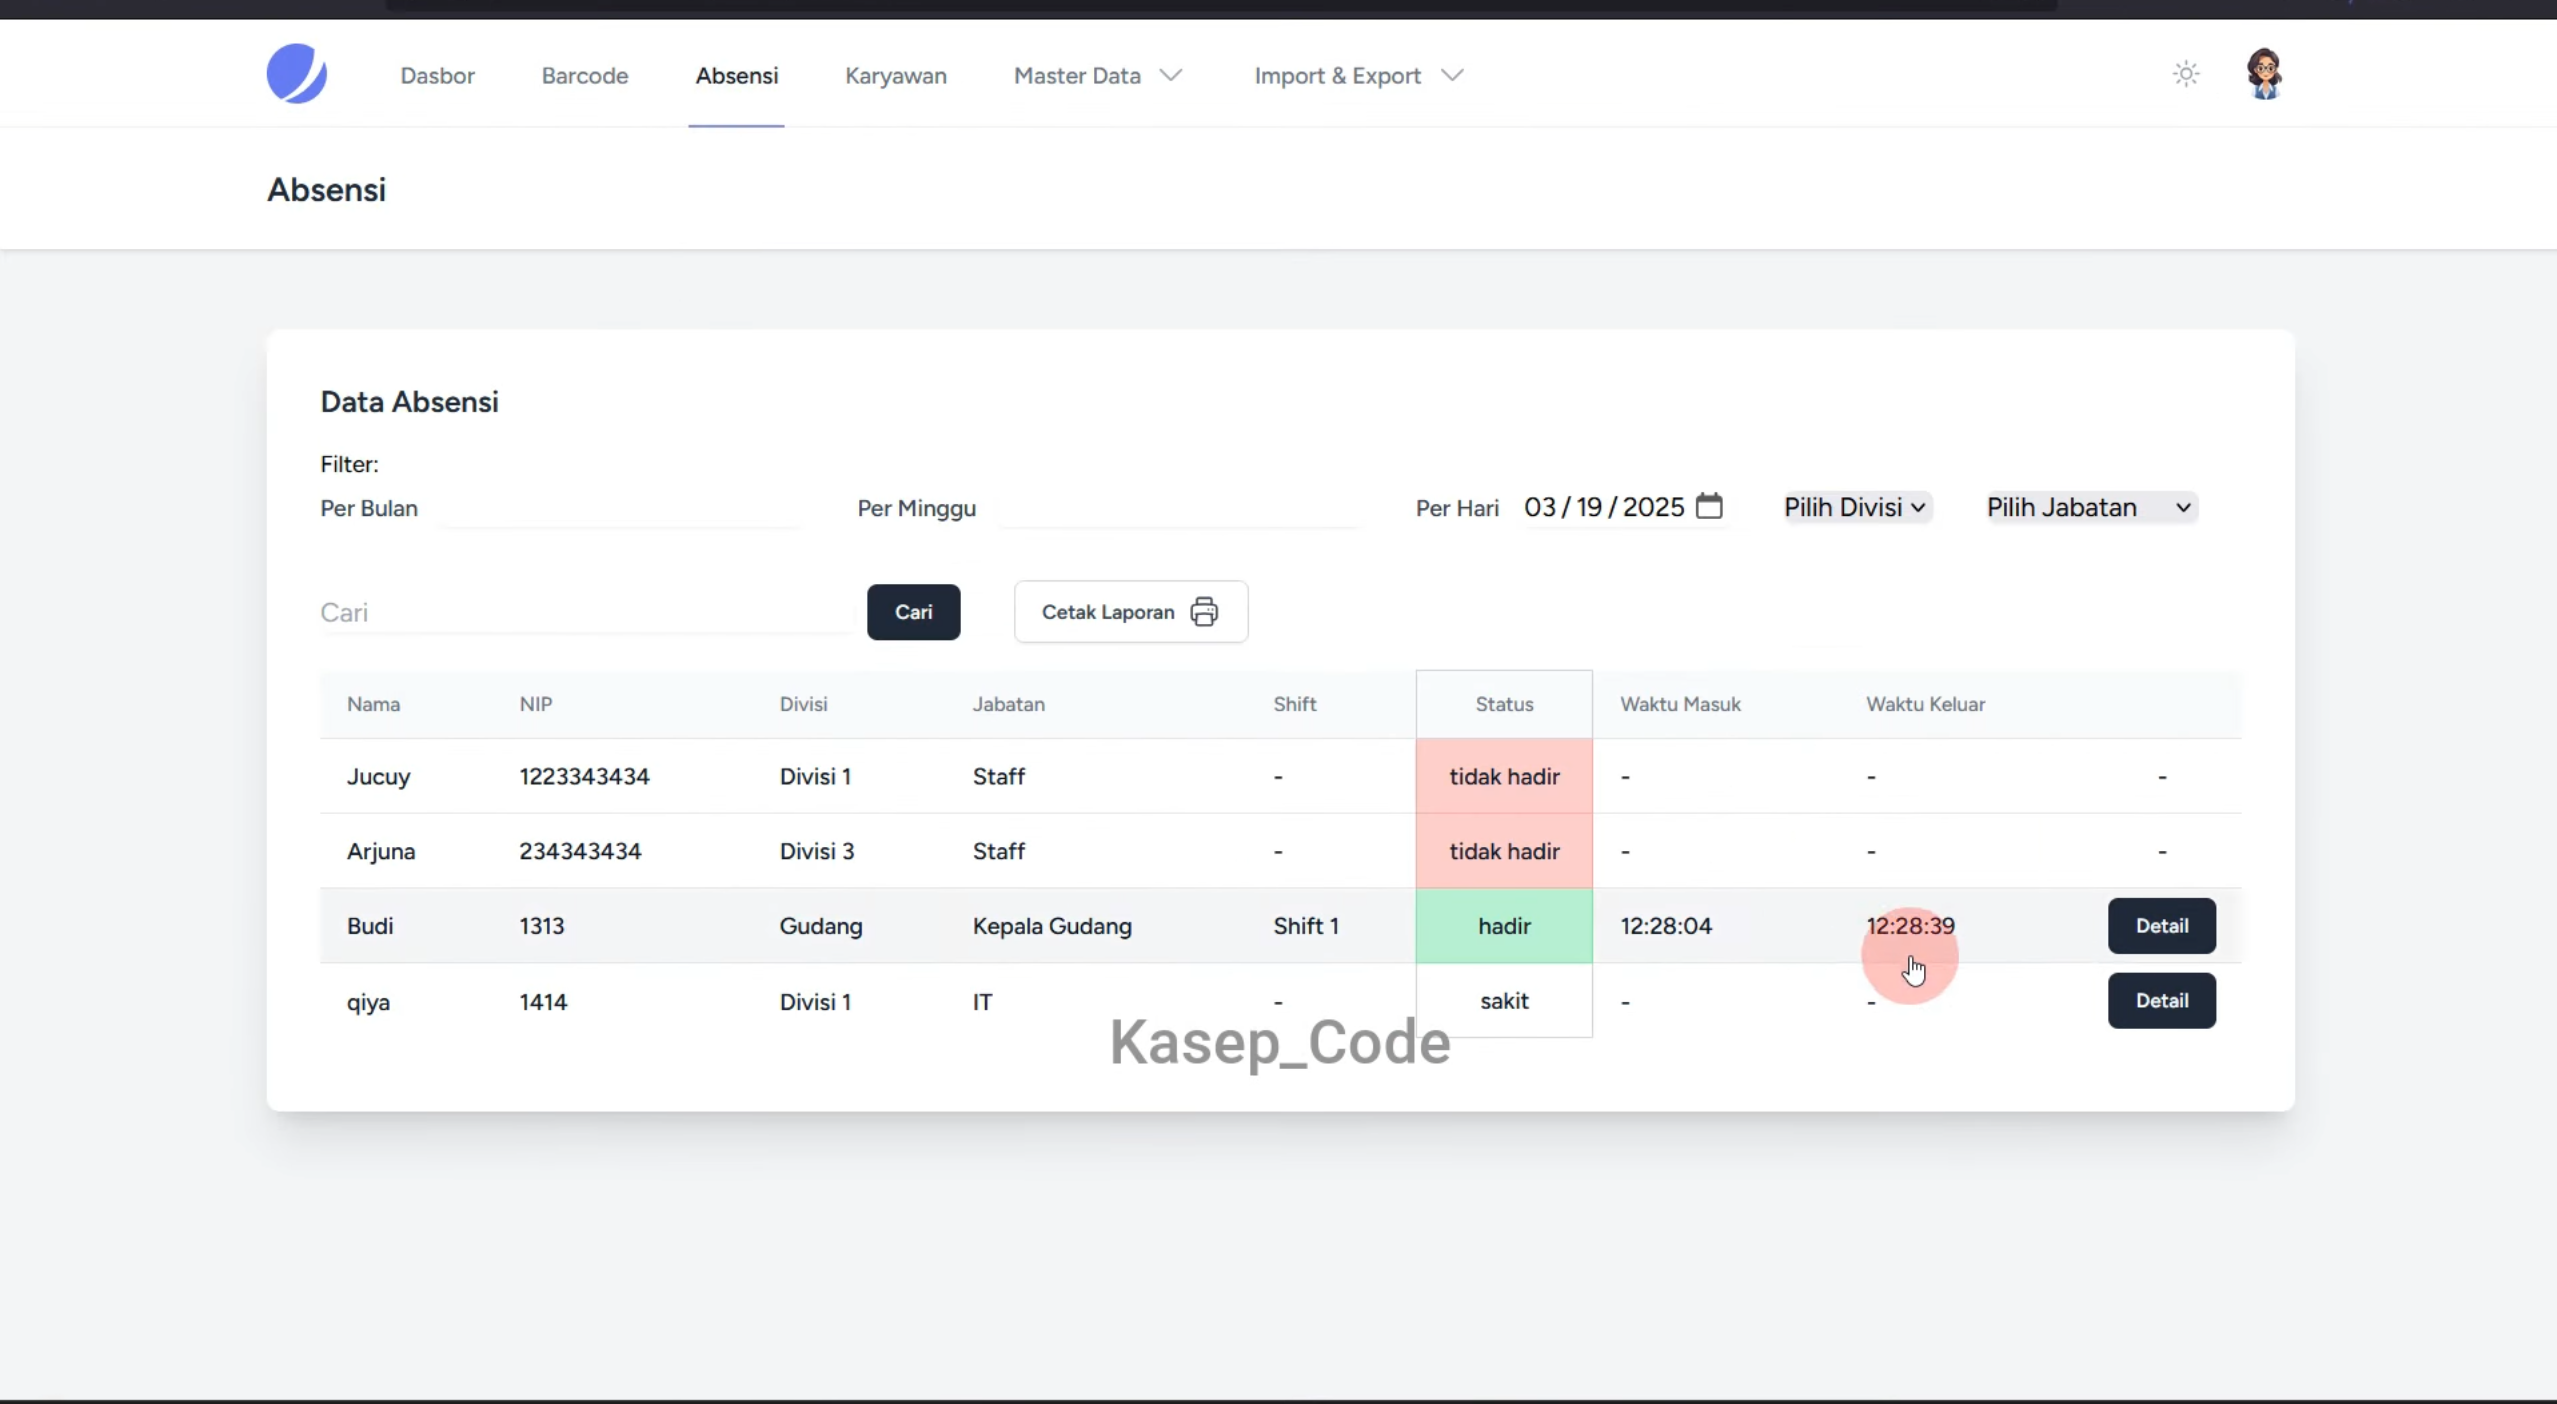Select the name qiya in the table
This screenshot has height=1404, width=2557.
(x=368, y=1002)
